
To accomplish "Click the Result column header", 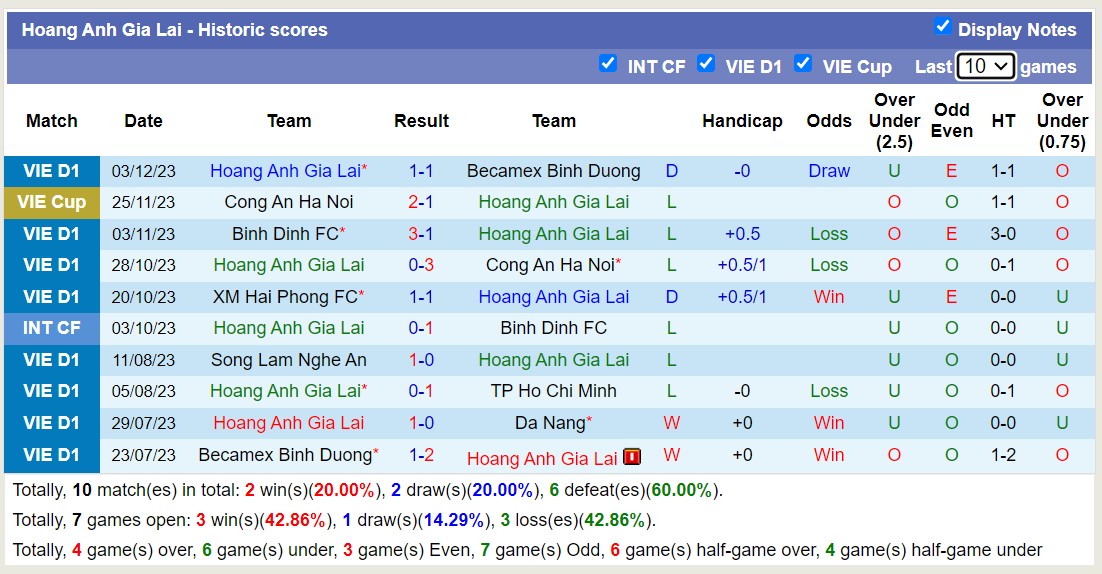I will [421, 121].
